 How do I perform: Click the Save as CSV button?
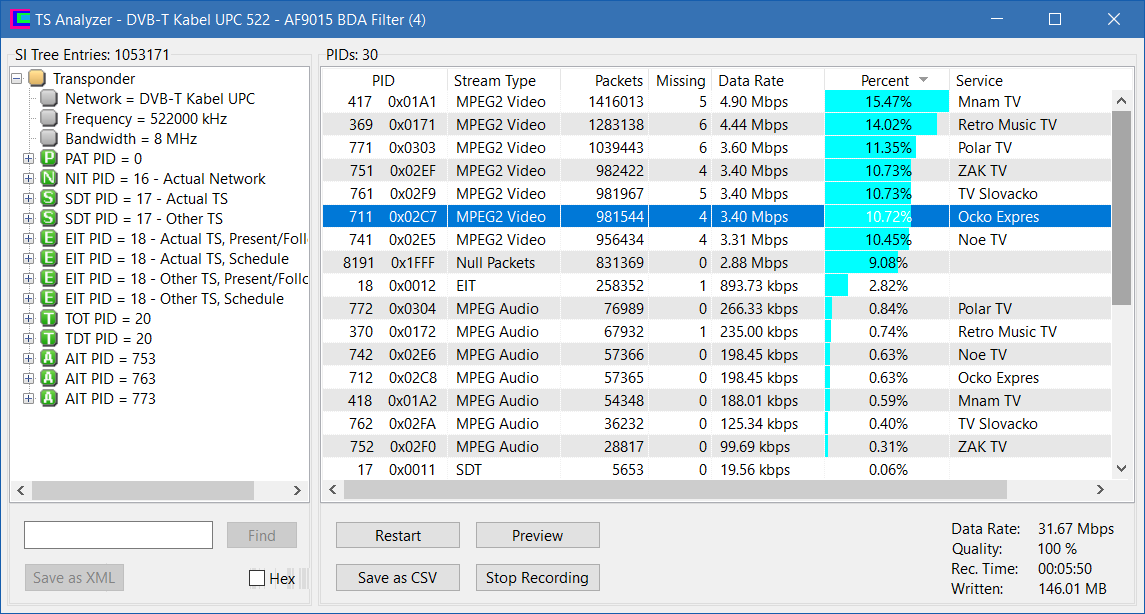pyautogui.click(x=397, y=577)
